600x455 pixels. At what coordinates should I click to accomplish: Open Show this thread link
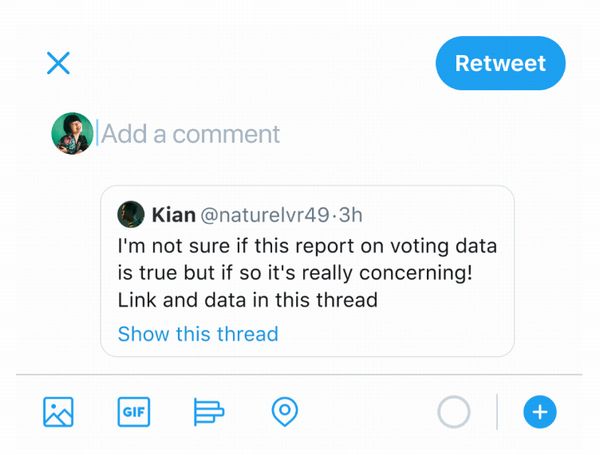pyautogui.click(x=198, y=334)
